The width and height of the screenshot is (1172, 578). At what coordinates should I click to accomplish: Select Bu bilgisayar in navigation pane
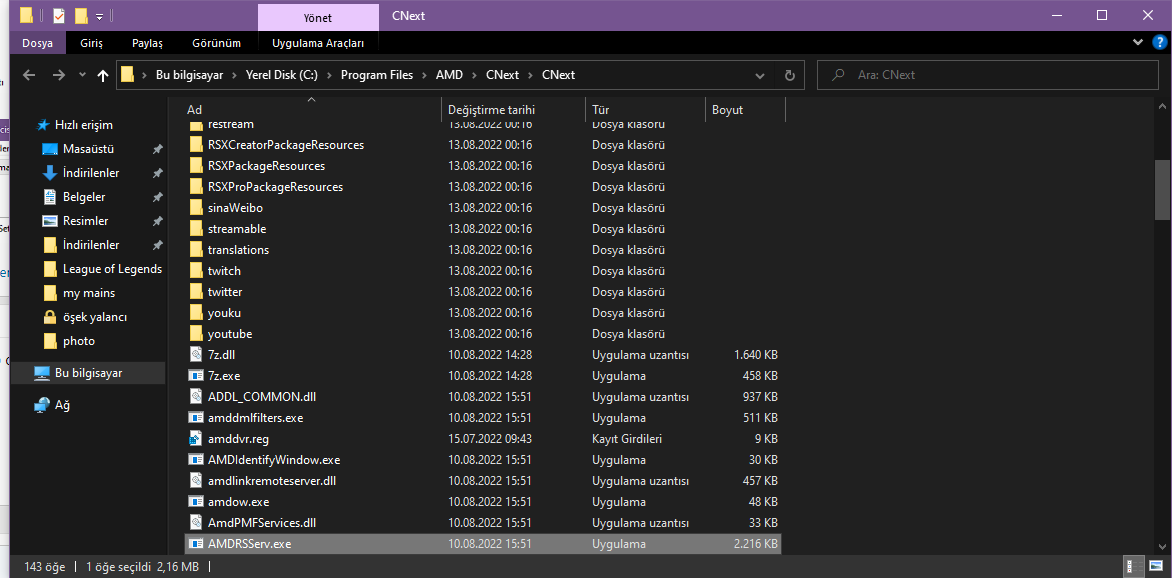tap(88, 372)
